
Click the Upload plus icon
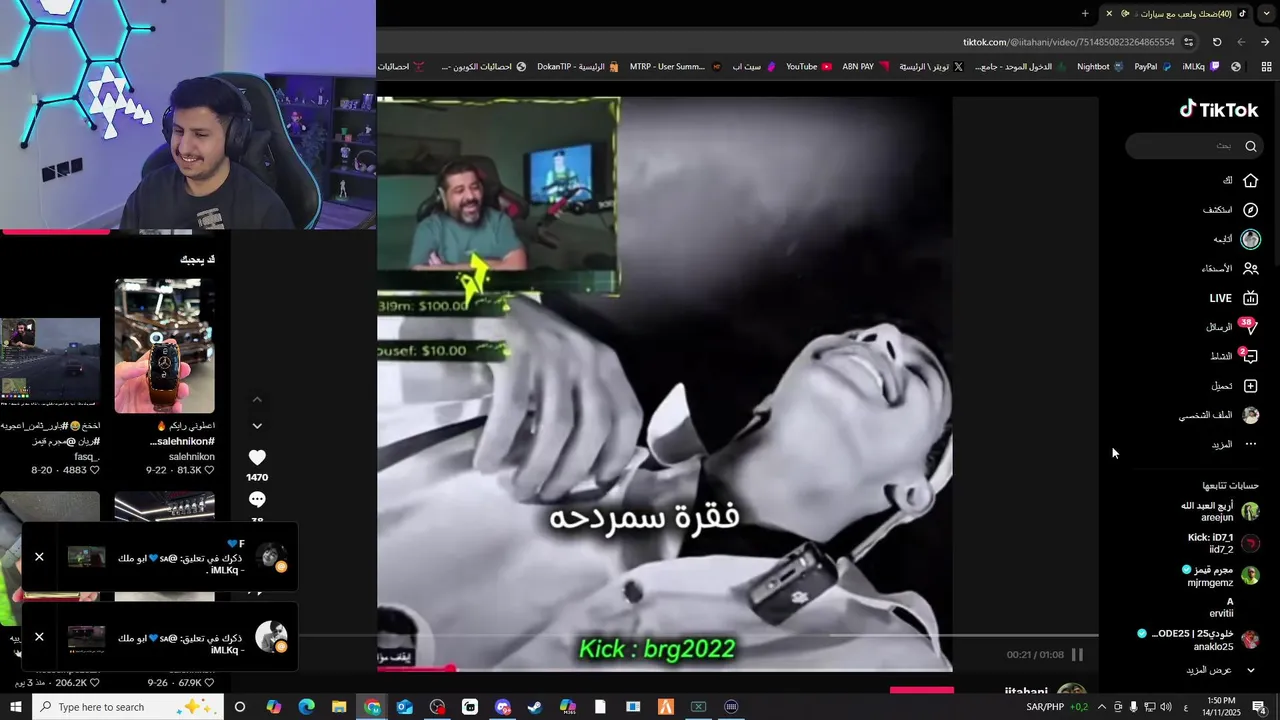click(1250, 386)
